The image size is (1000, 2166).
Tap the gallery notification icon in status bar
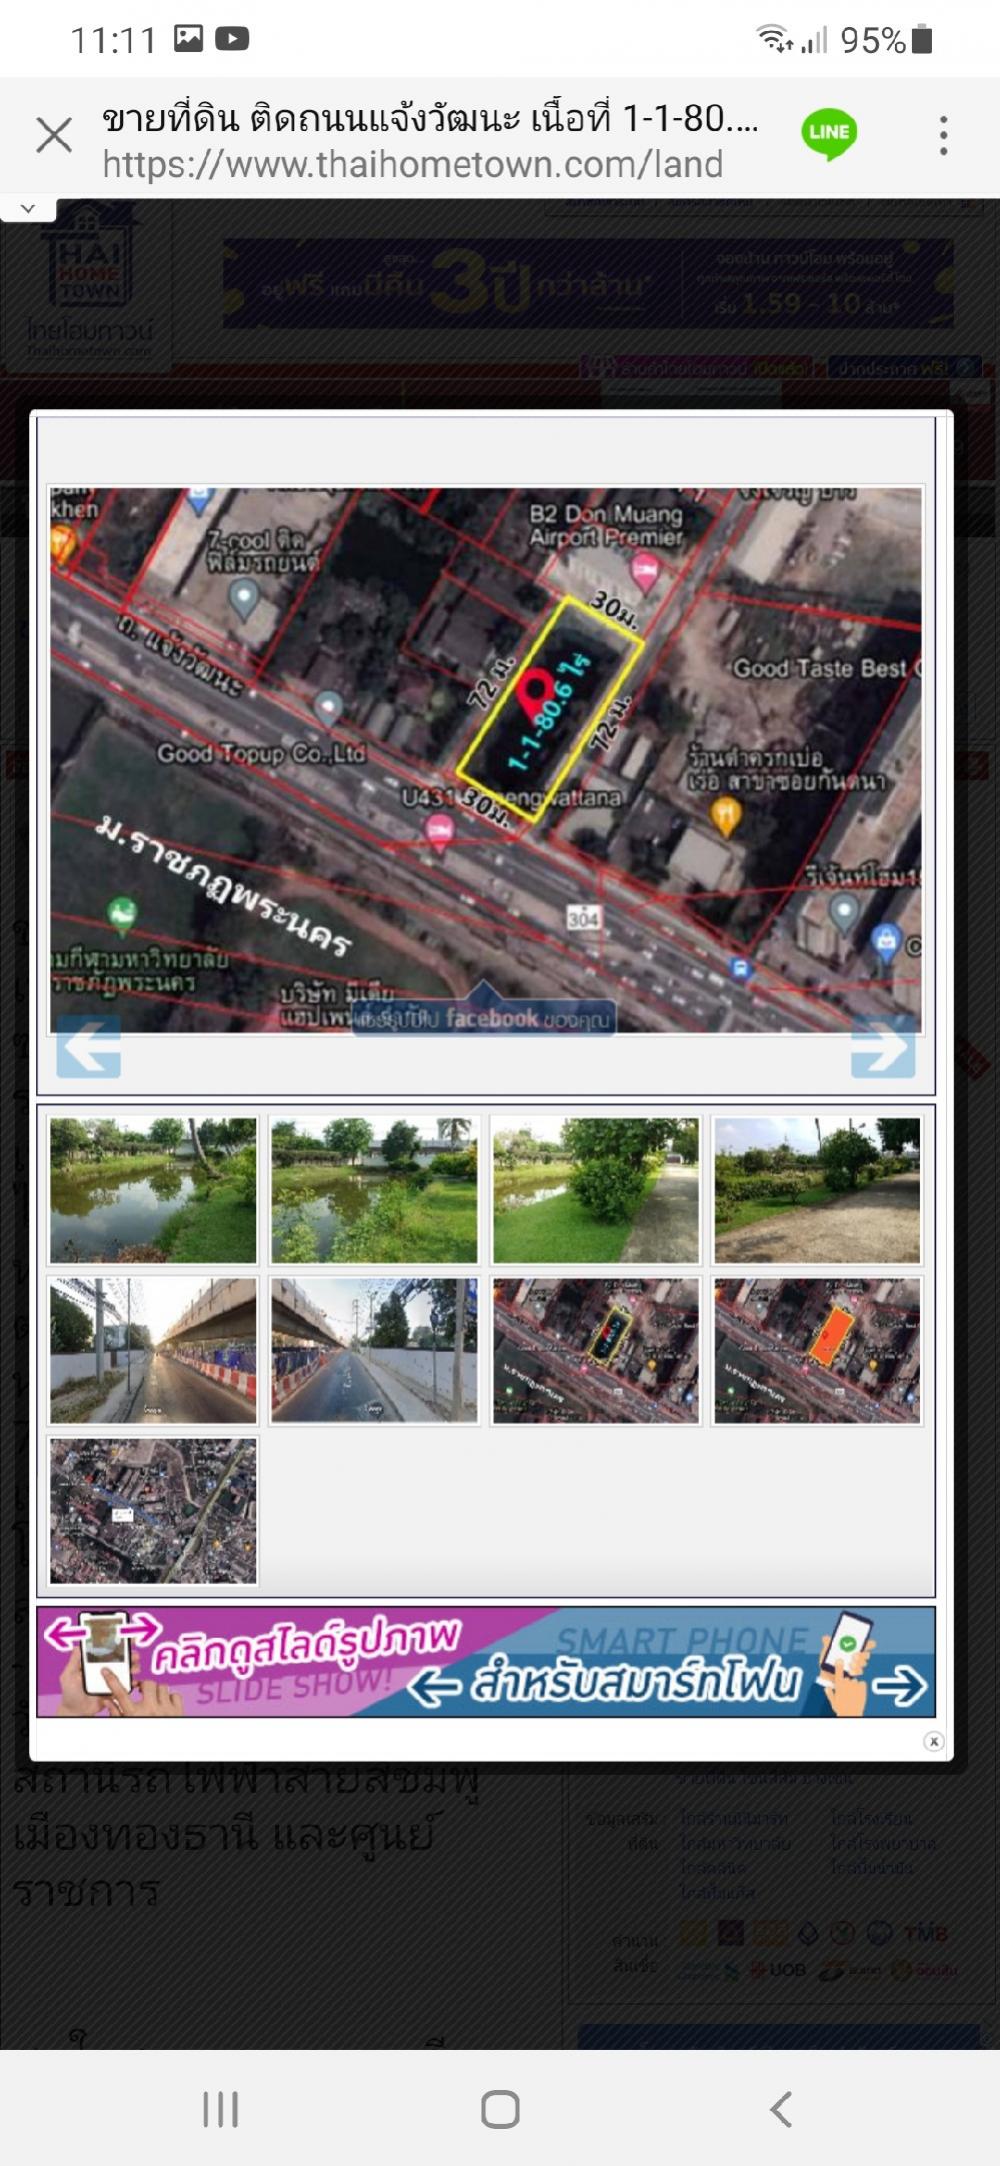coord(188,39)
